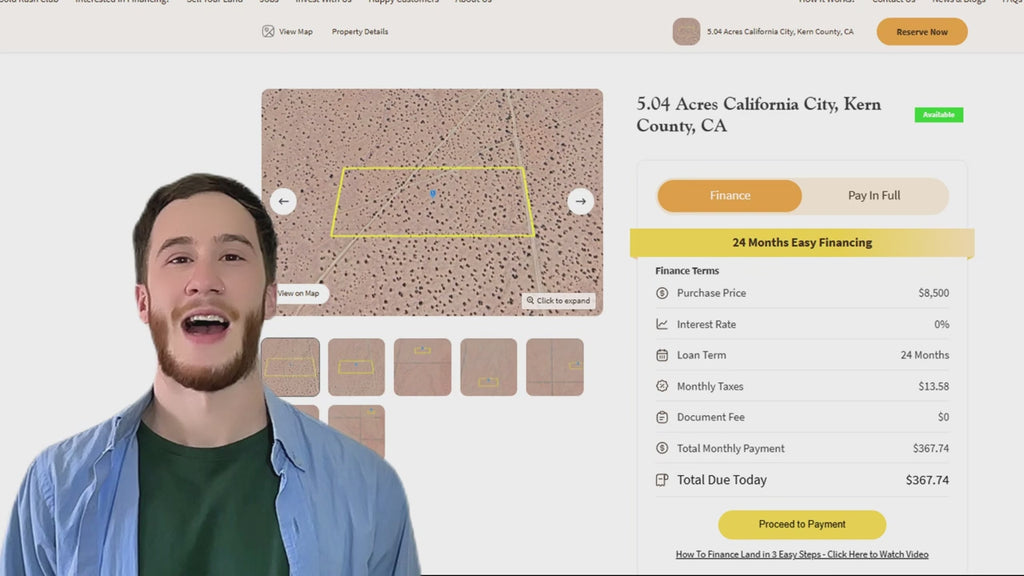
Task: Click the Purchase Price dollar icon
Action: point(662,293)
